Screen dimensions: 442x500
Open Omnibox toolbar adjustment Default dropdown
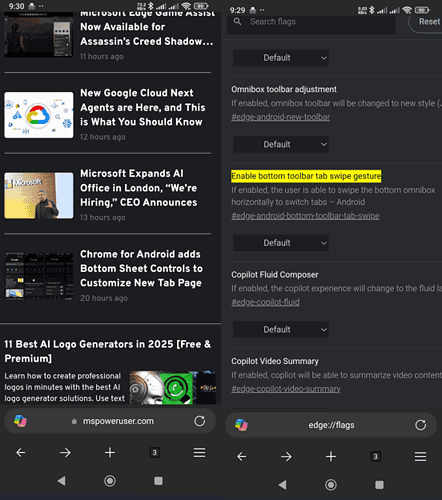coord(281,144)
